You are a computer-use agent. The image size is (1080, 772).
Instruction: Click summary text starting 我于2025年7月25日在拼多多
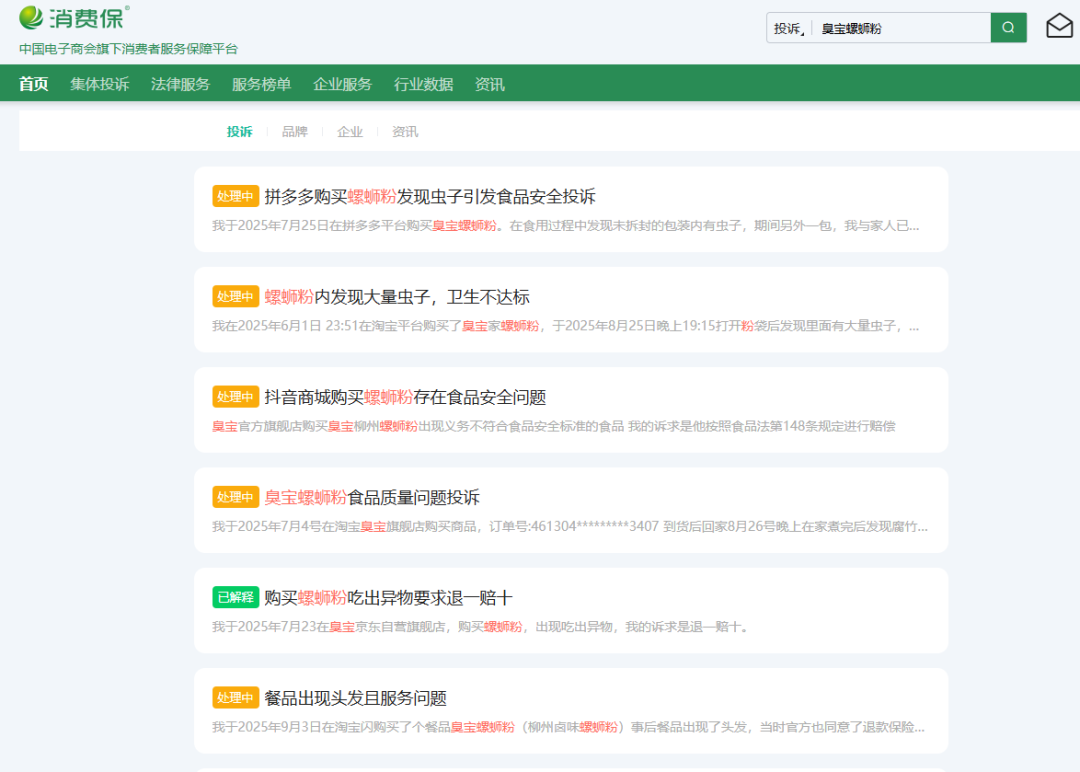tap(565, 226)
